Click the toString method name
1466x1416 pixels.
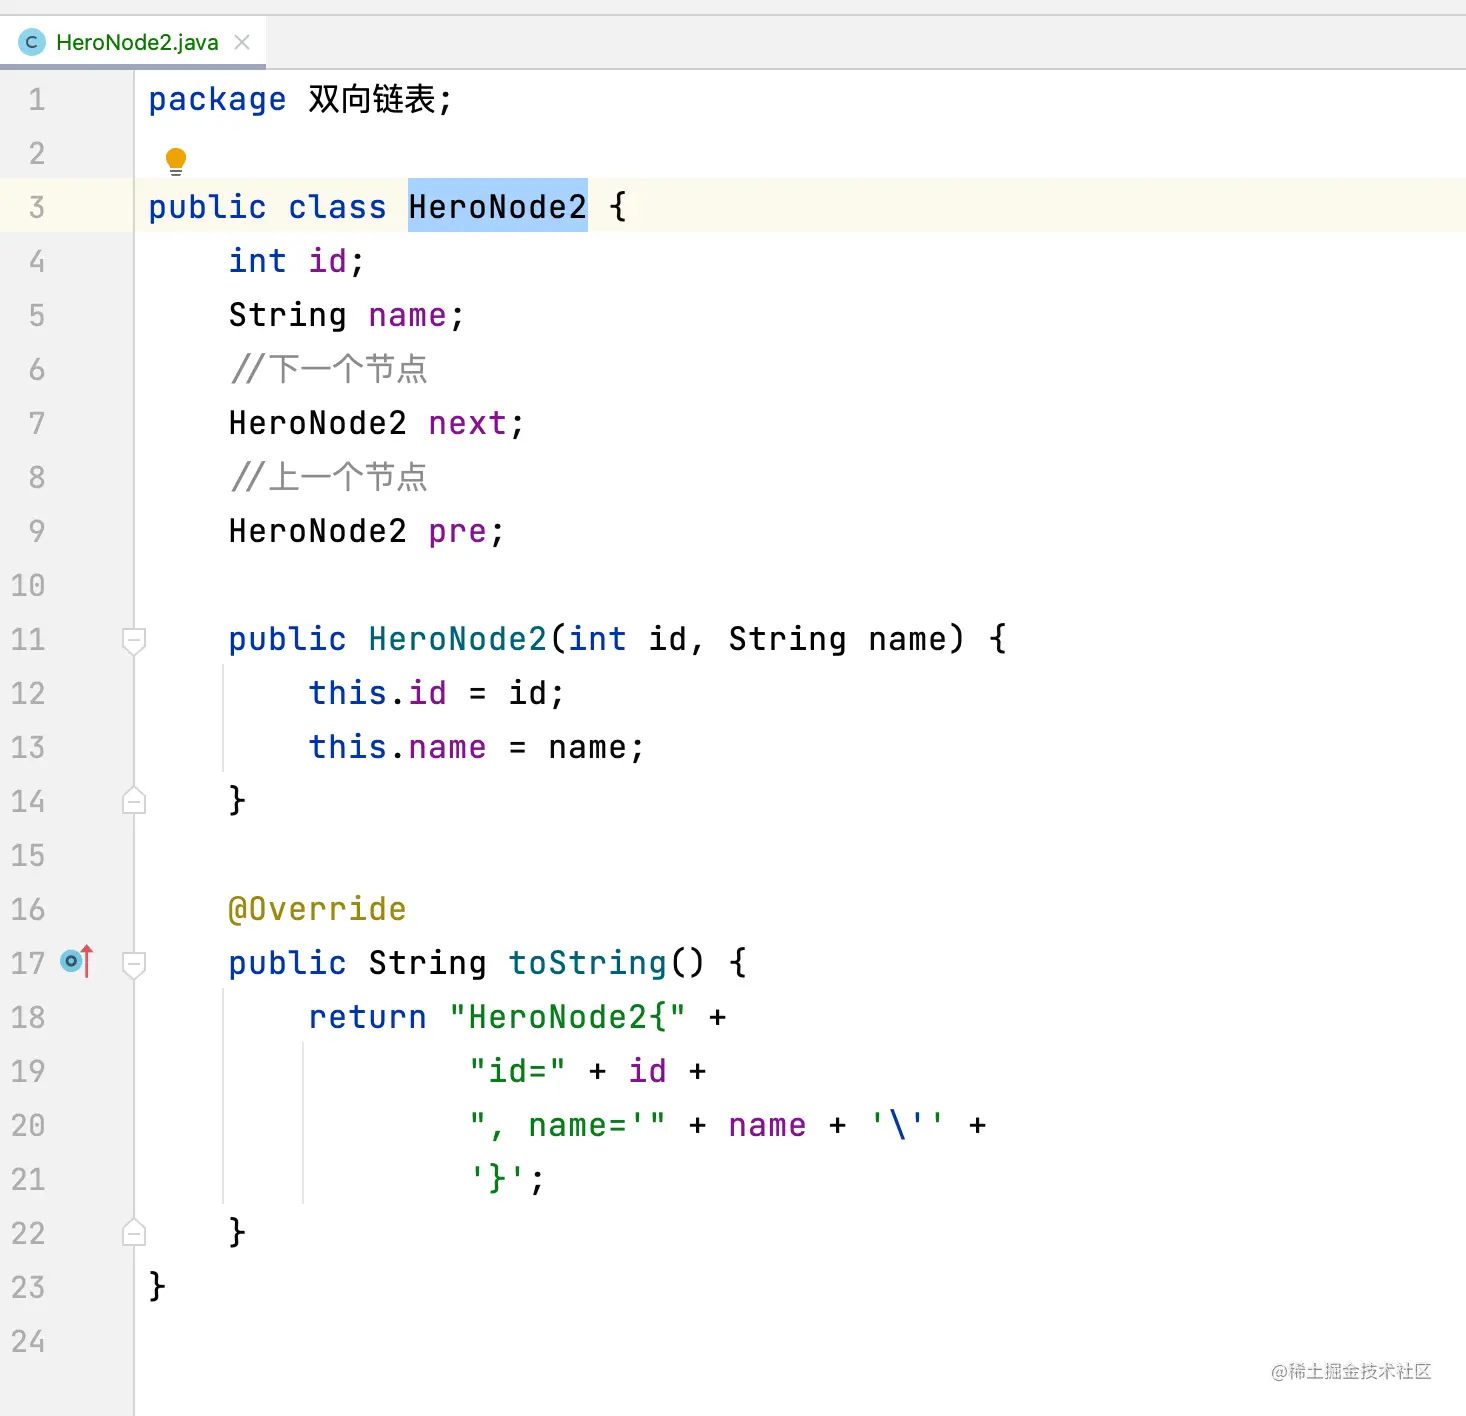pos(587,962)
